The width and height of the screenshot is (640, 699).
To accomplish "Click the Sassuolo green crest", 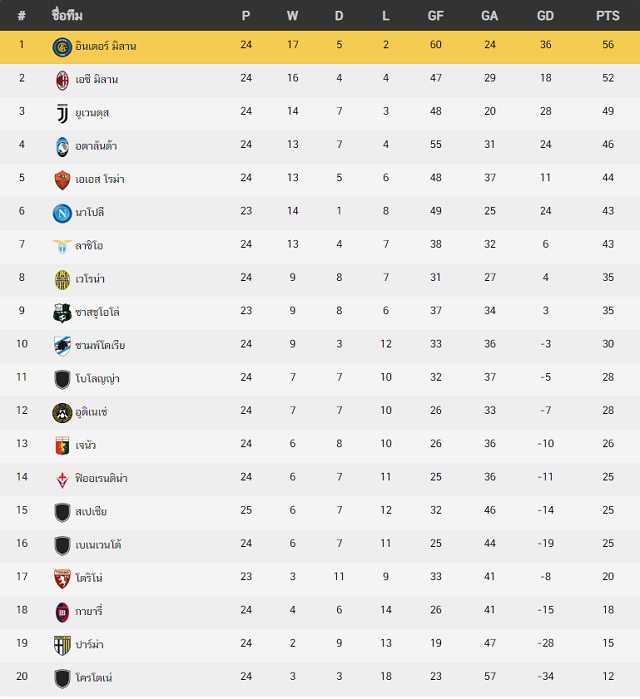I will point(62,313).
